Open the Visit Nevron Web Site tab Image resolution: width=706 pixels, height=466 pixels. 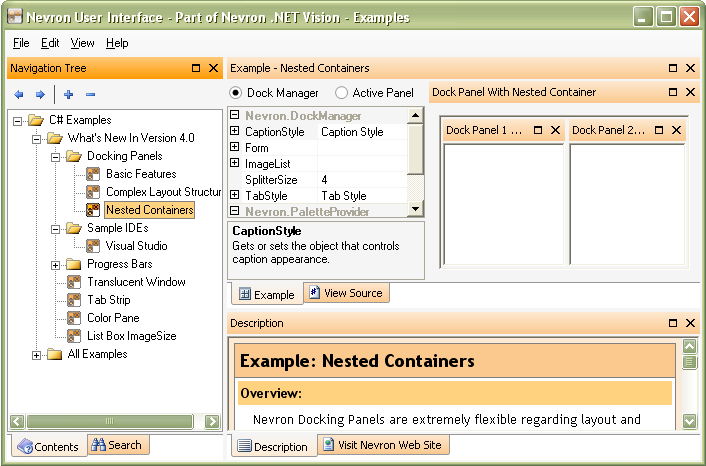click(x=384, y=445)
